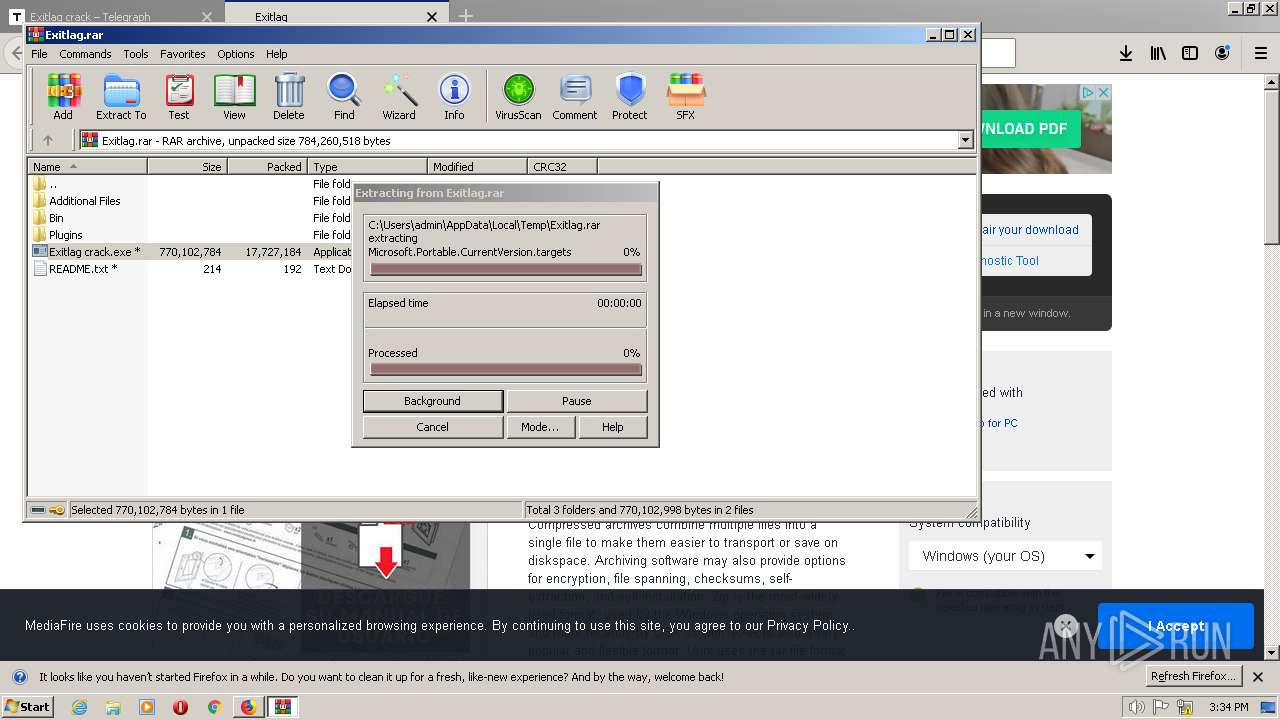Click the Test archive icon

point(179,97)
